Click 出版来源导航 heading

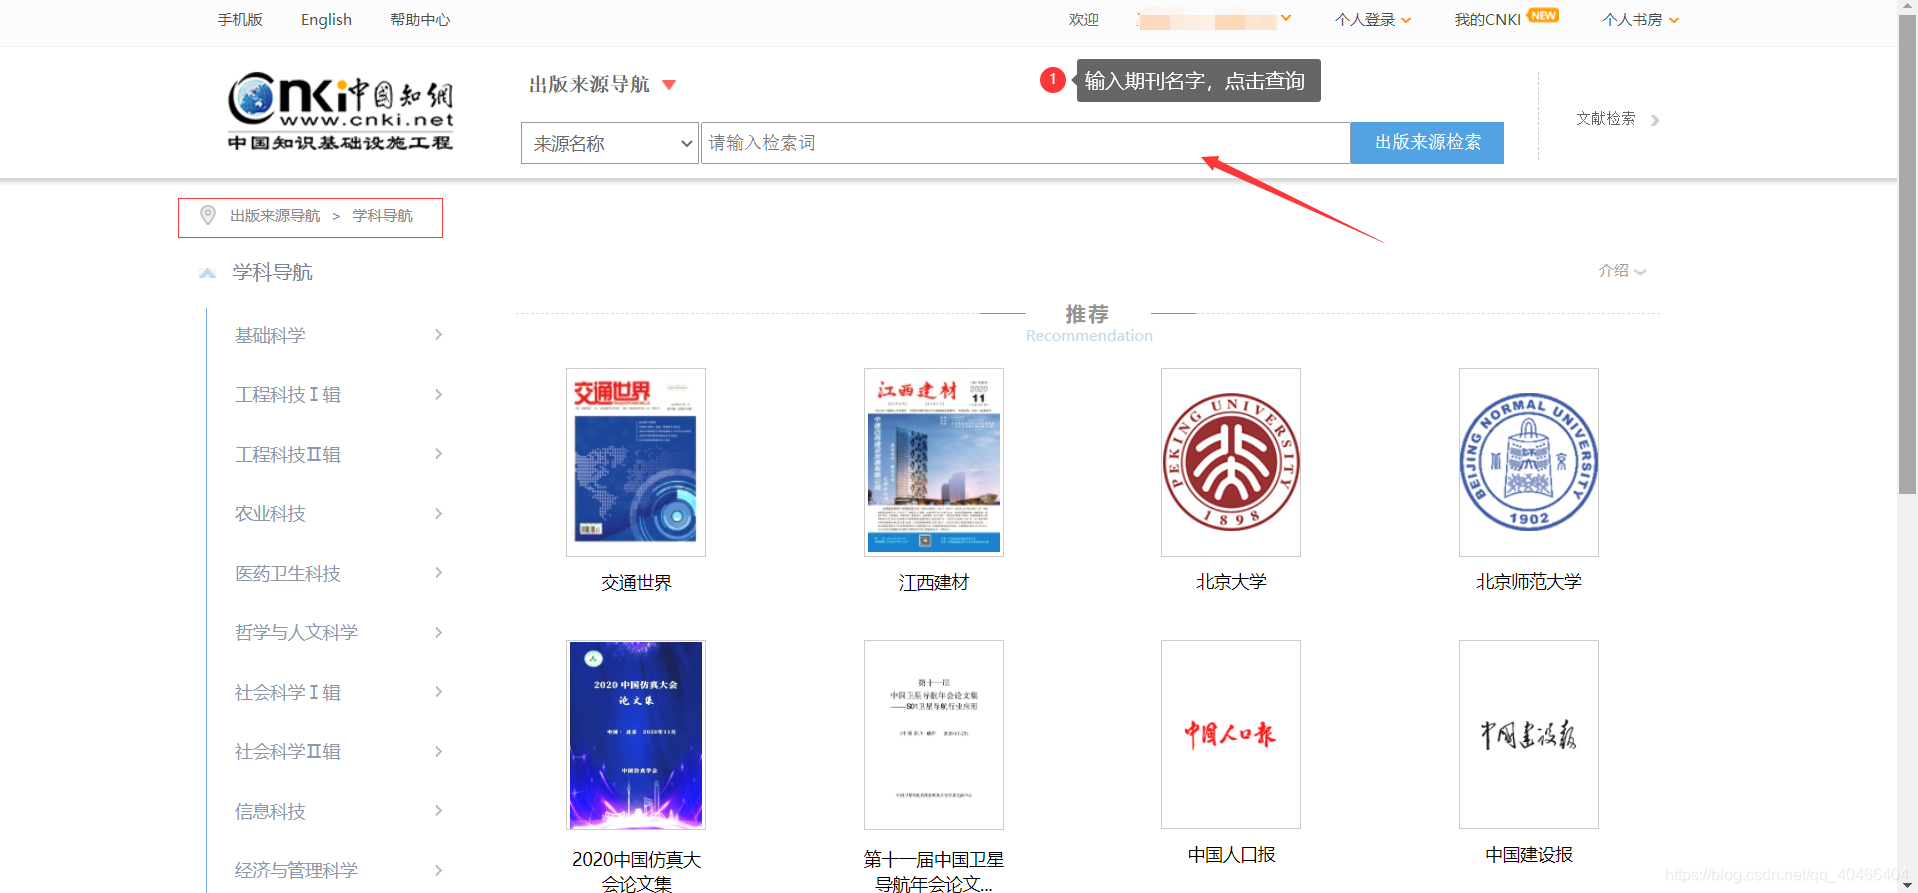coord(589,85)
